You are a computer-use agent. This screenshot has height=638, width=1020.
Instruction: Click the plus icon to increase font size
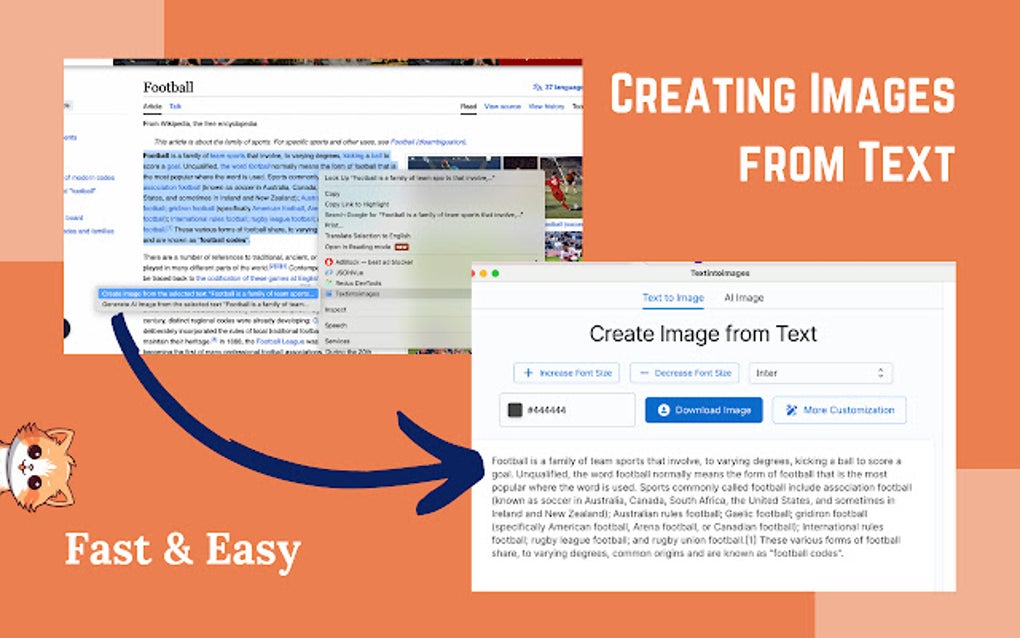525,373
